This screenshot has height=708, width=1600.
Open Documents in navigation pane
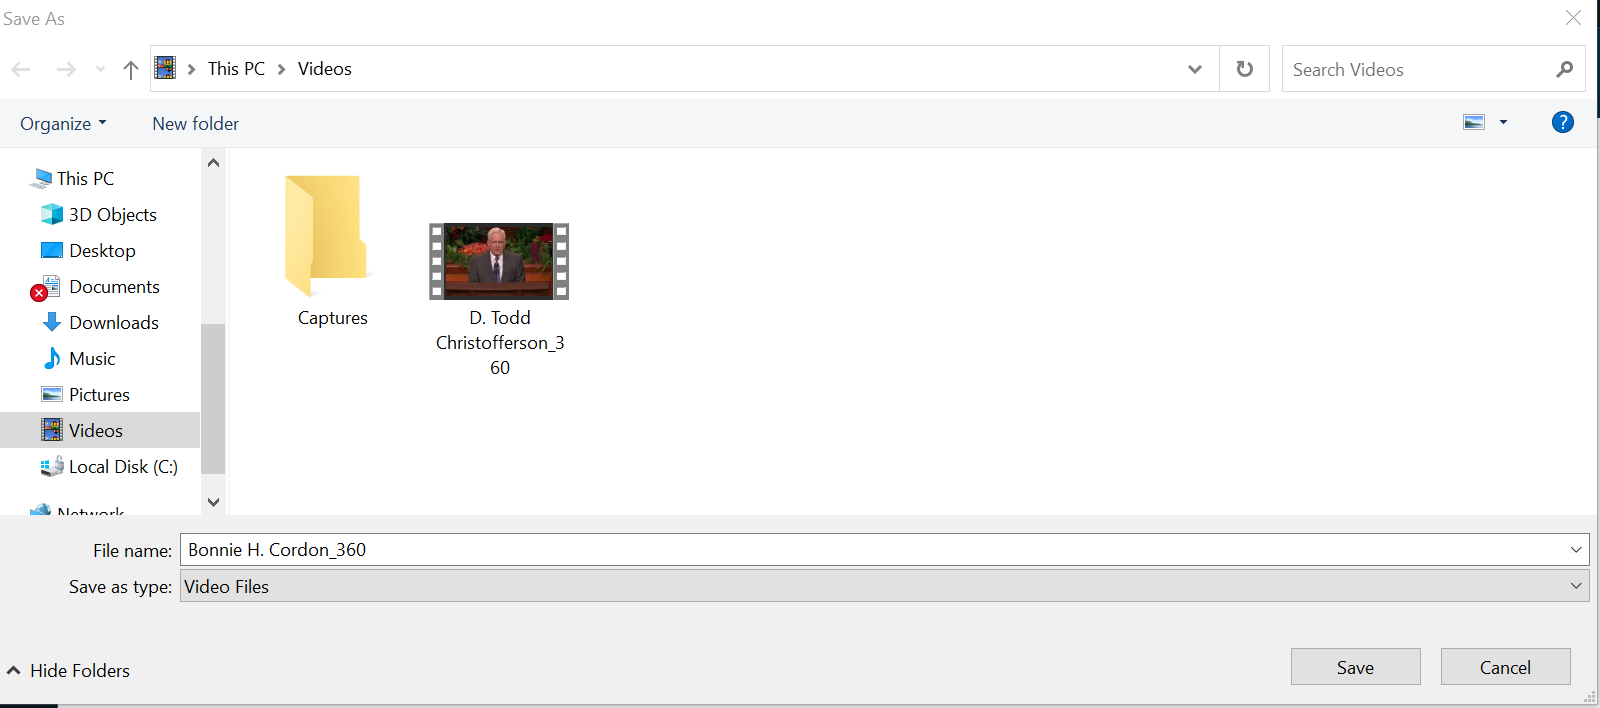pyautogui.click(x=114, y=287)
